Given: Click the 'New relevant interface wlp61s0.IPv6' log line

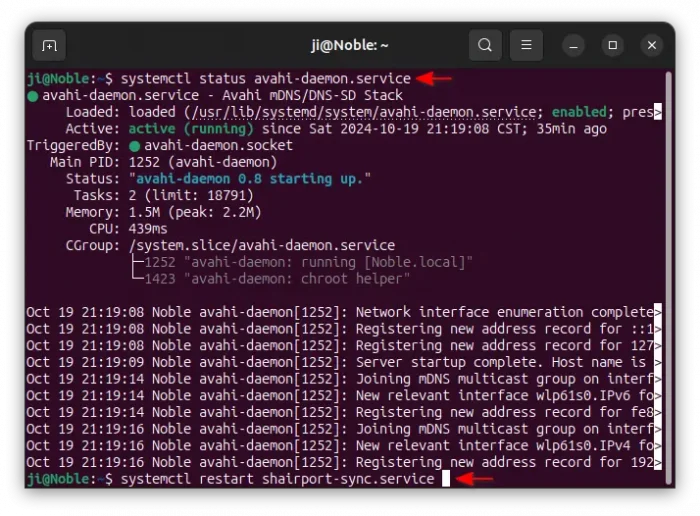Looking at the screenshot, I should coord(344,395).
